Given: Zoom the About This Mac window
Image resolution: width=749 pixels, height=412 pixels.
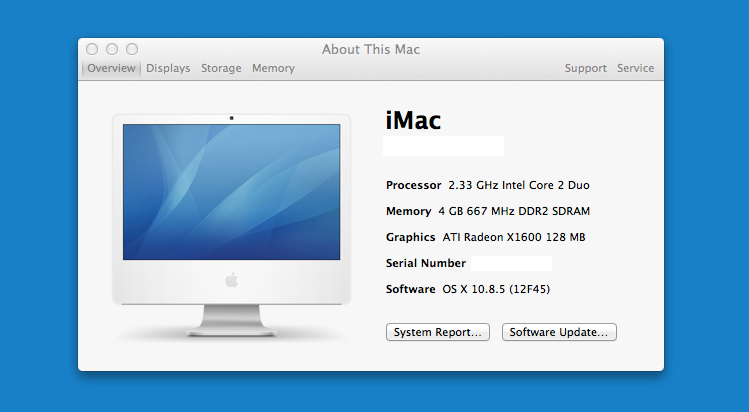Looking at the screenshot, I should [132, 49].
